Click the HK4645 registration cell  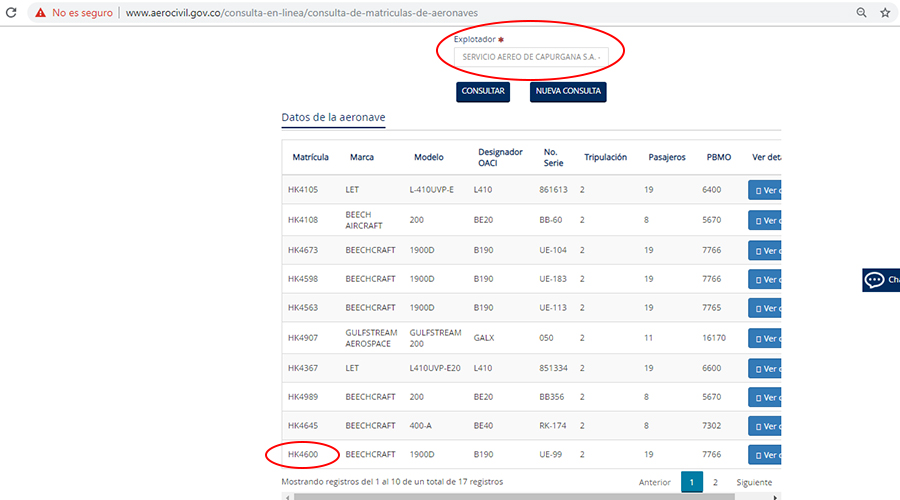[x=302, y=425]
